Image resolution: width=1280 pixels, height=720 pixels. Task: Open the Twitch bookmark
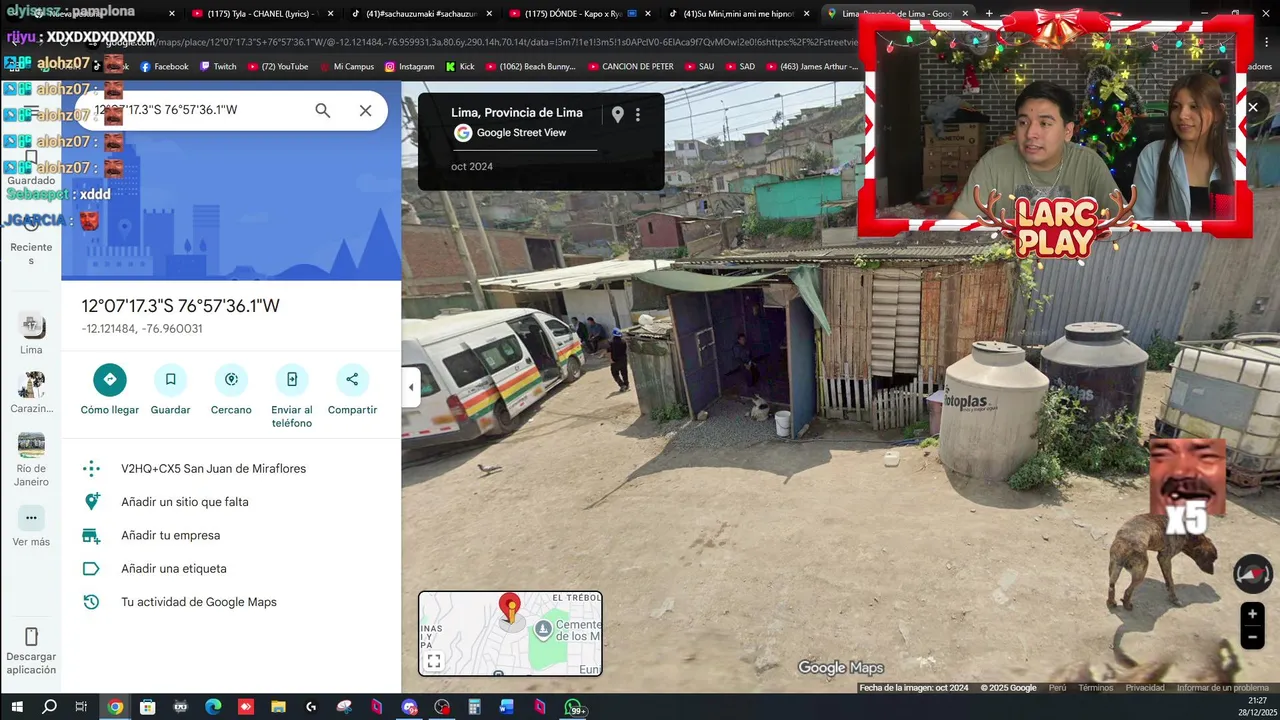[x=218, y=67]
